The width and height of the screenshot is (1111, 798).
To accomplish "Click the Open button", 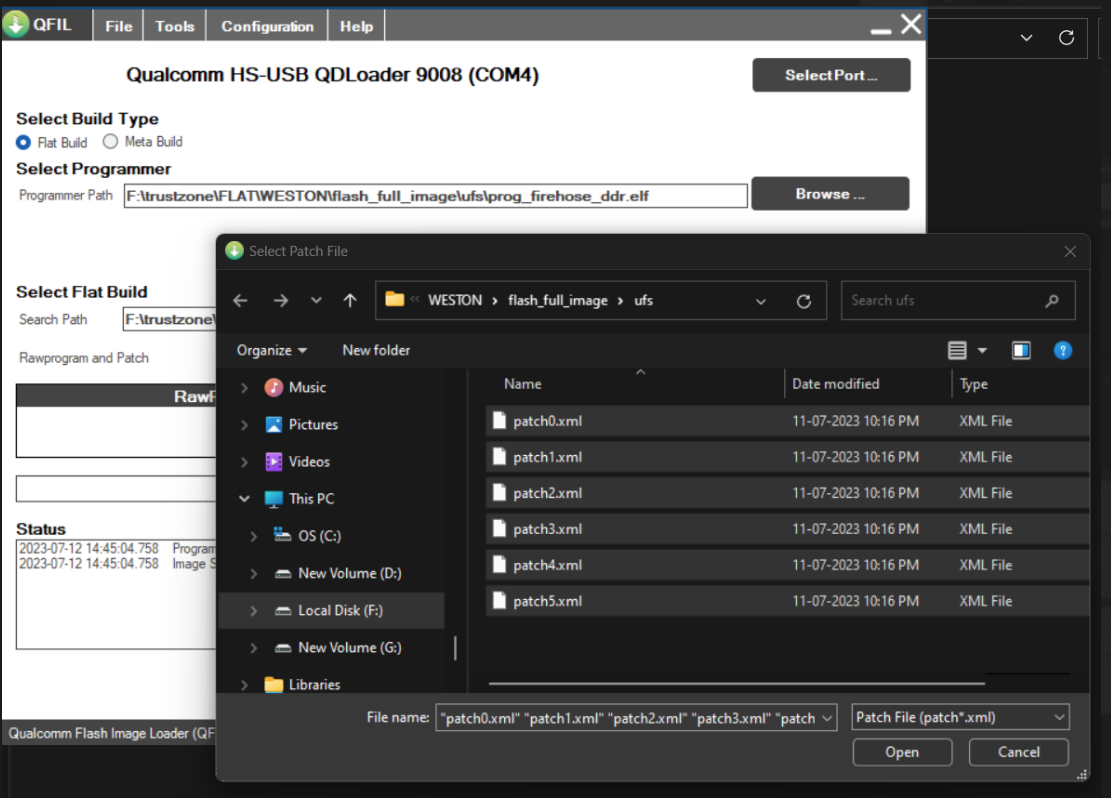I will pyautogui.click(x=902, y=752).
